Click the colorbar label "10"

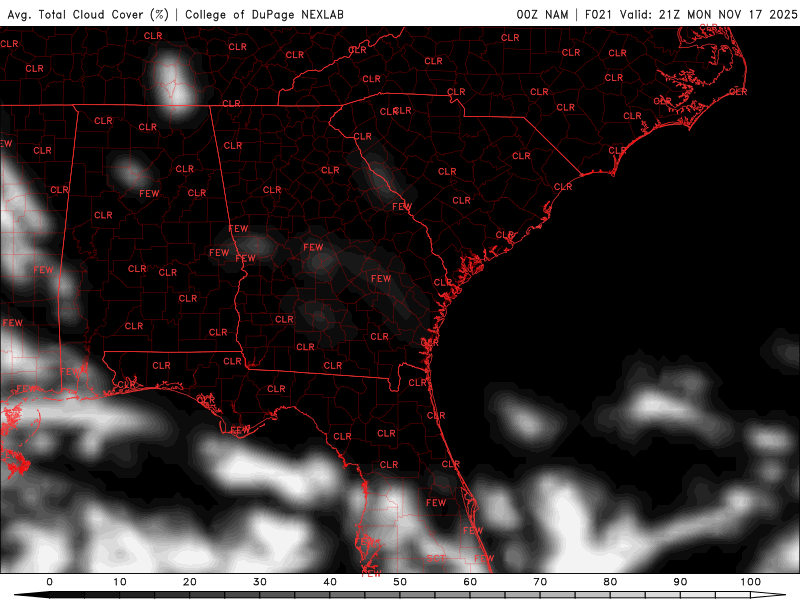point(120,582)
